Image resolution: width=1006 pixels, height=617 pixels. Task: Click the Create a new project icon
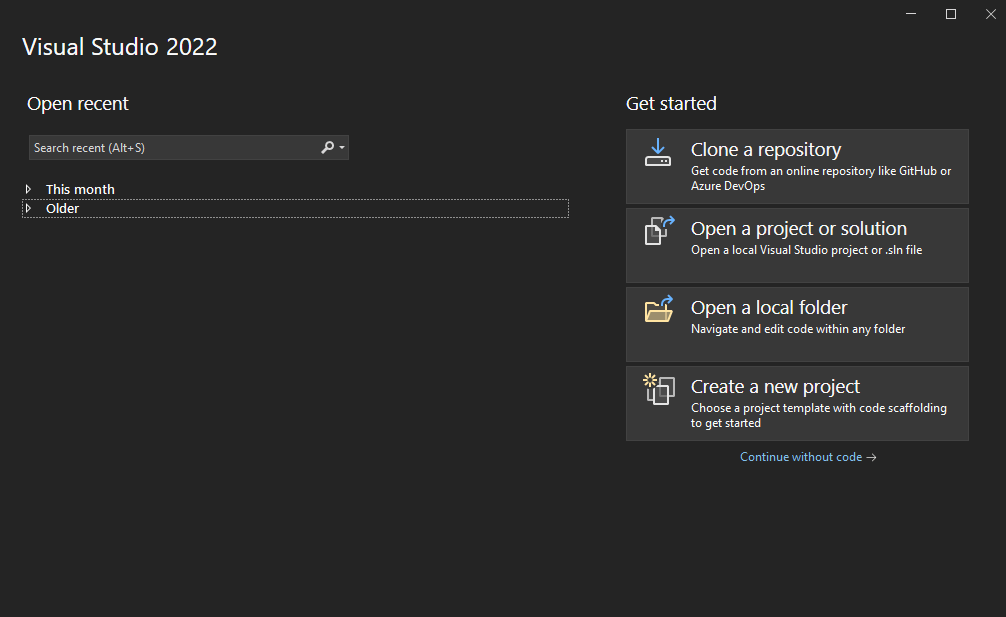(658, 389)
